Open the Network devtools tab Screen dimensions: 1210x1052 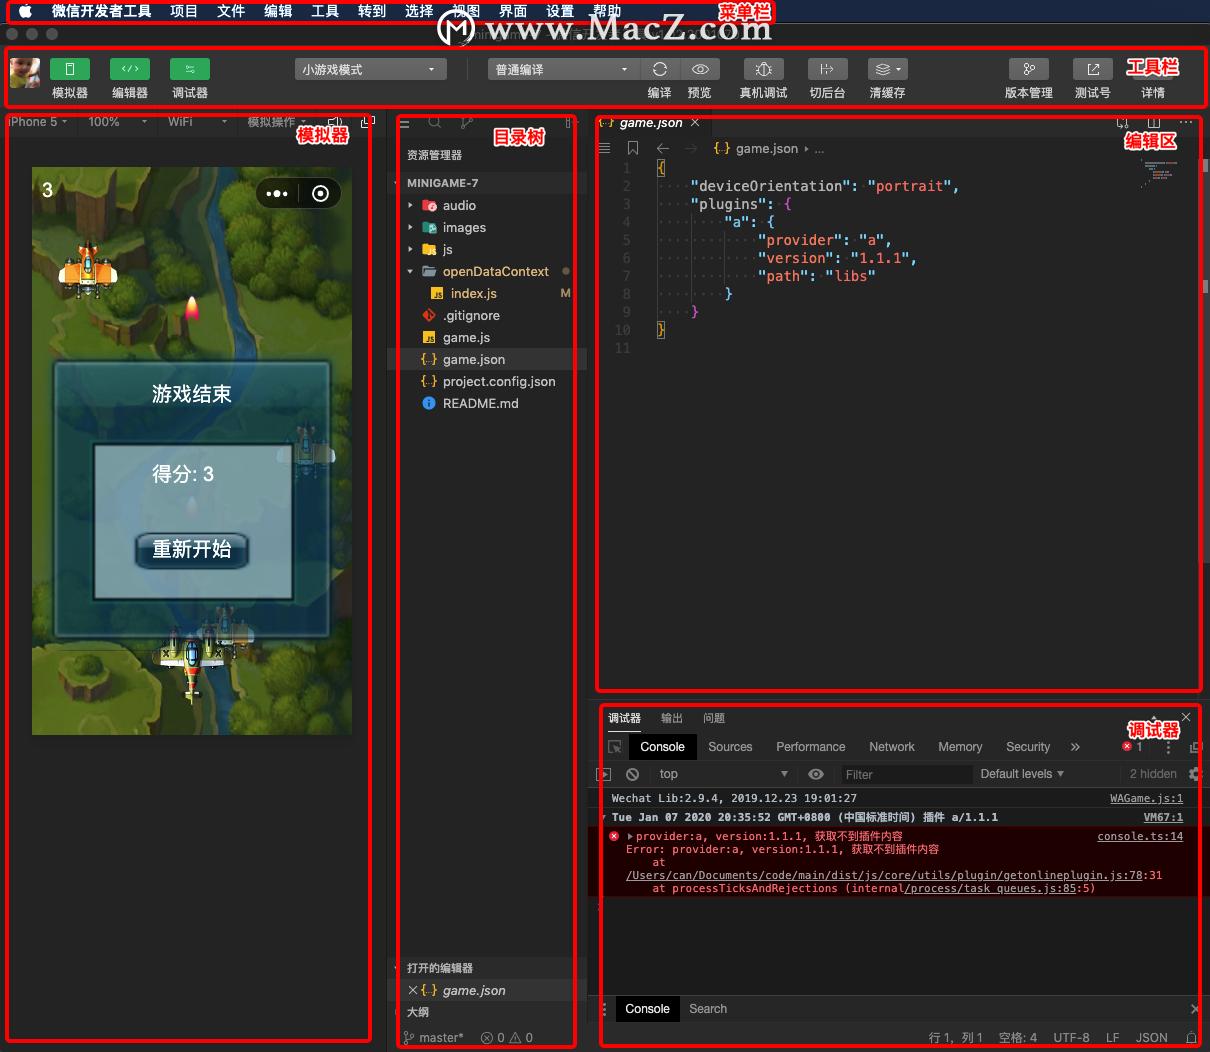tap(892, 747)
